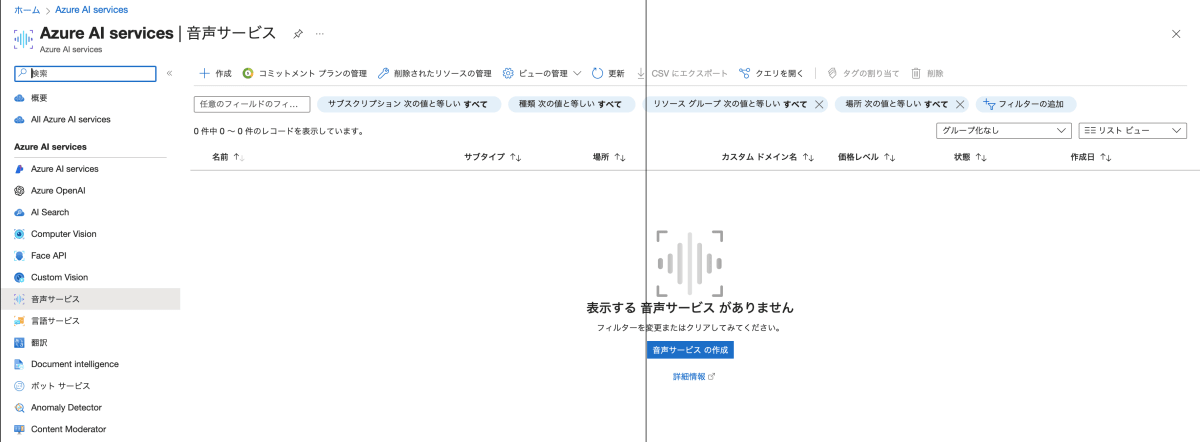Open the Content Moderator sidebar icon
Image resolution: width=1200 pixels, height=442 pixels.
pyautogui.click(x=20, y=429)
